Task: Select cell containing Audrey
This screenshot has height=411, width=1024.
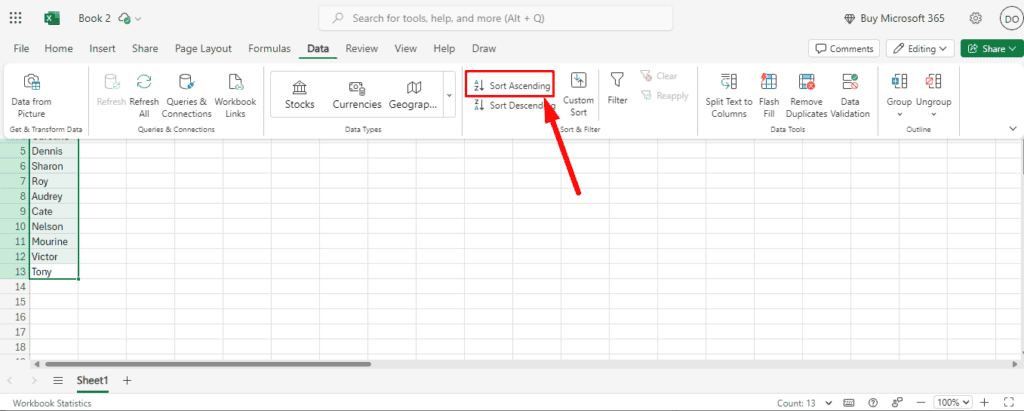Action: click(x=54, y=197)
